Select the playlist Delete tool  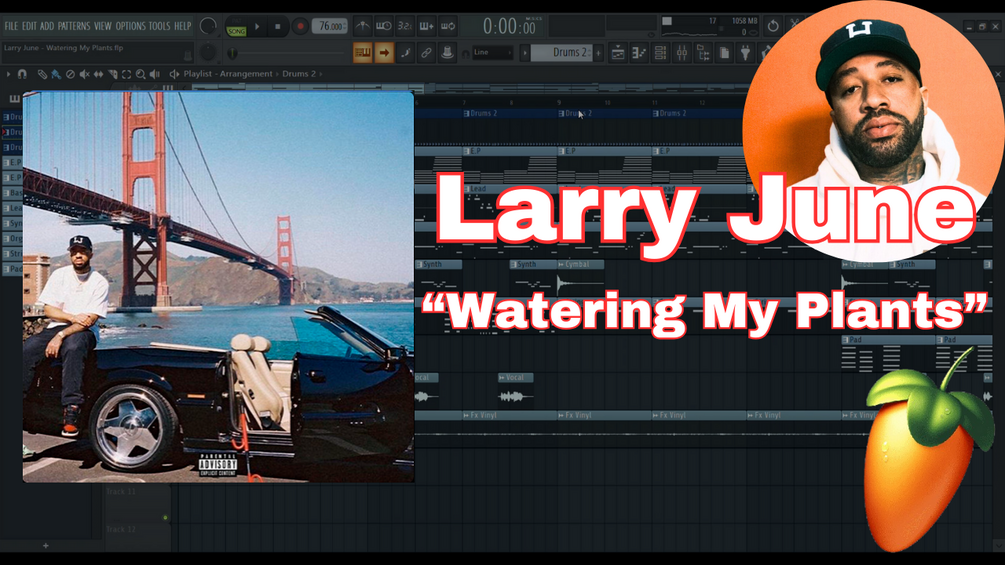(71, 74)
